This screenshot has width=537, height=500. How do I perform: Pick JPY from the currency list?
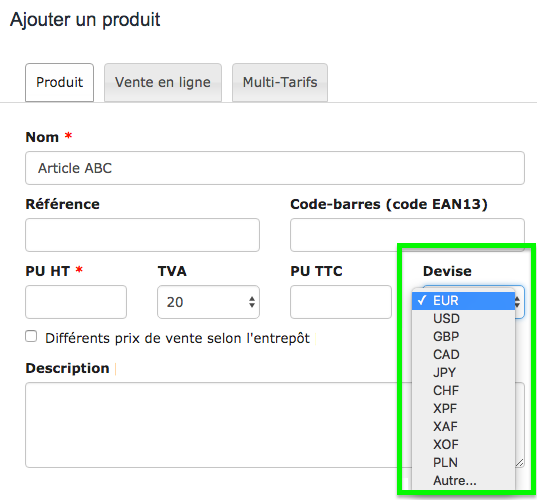[x=463, y=373]
